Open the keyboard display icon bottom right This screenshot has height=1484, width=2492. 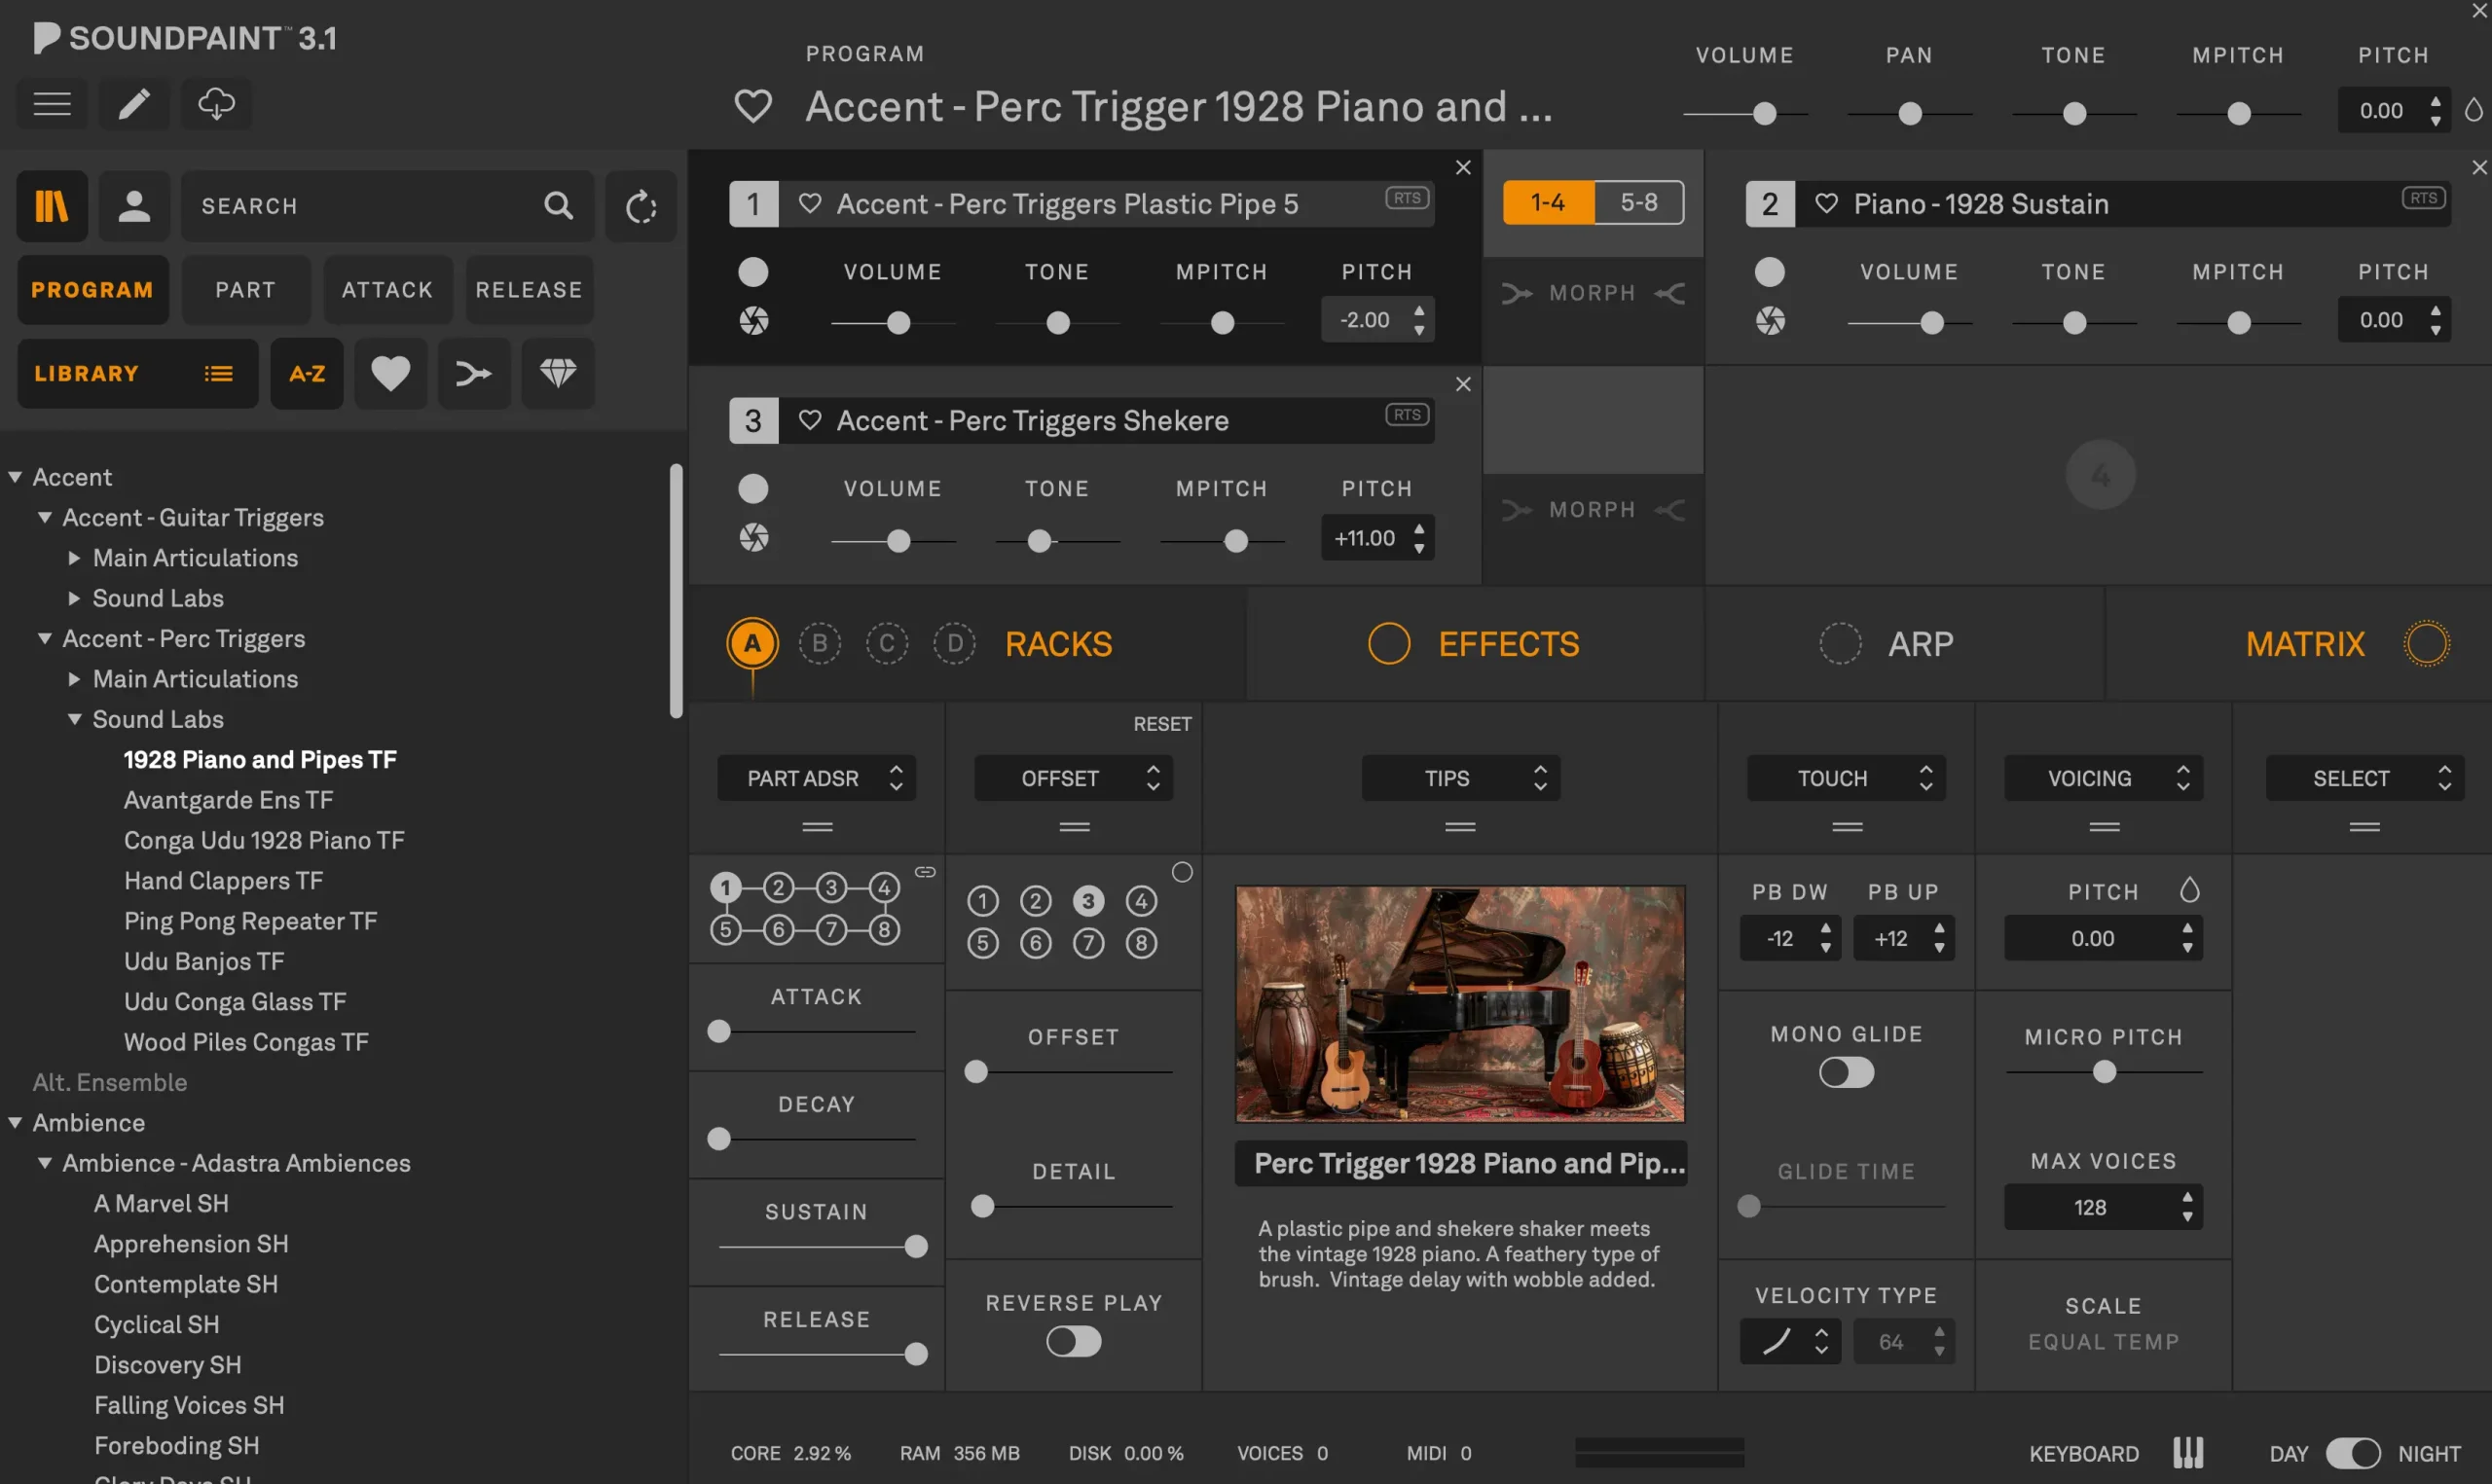(2188, 1452)
